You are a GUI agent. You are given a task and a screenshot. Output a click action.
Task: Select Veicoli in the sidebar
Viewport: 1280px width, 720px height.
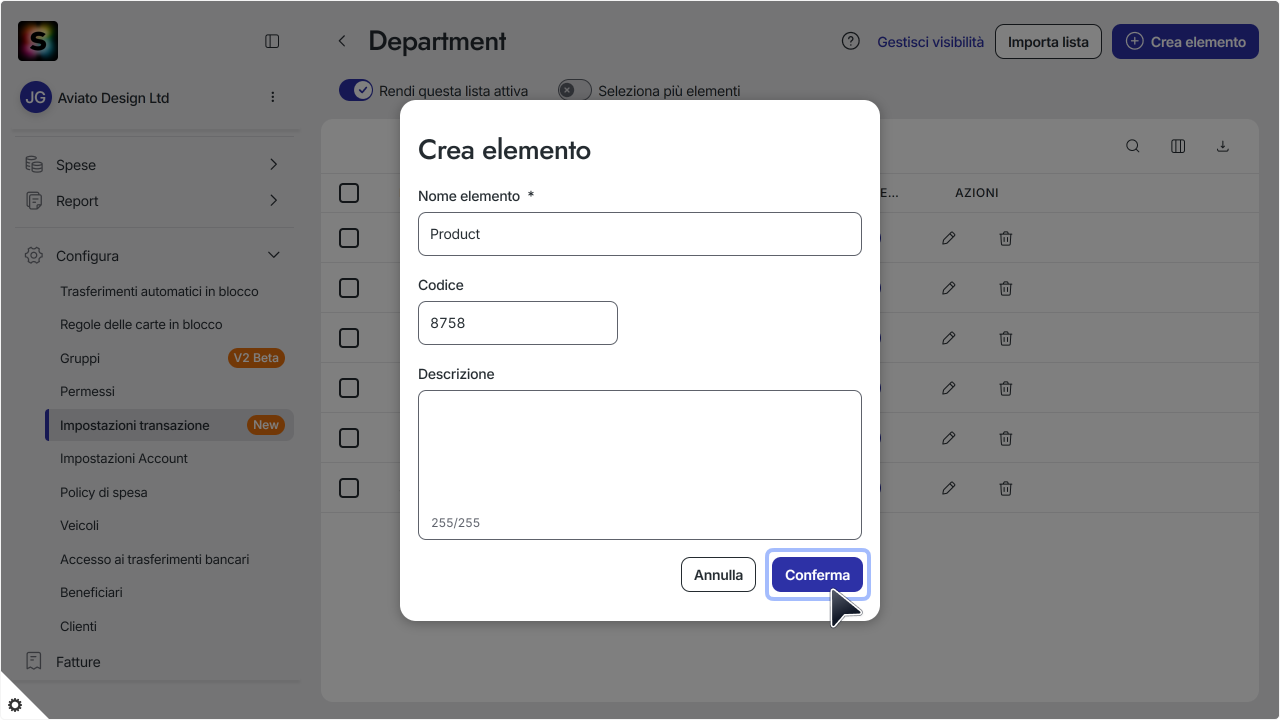pos(79,525)
